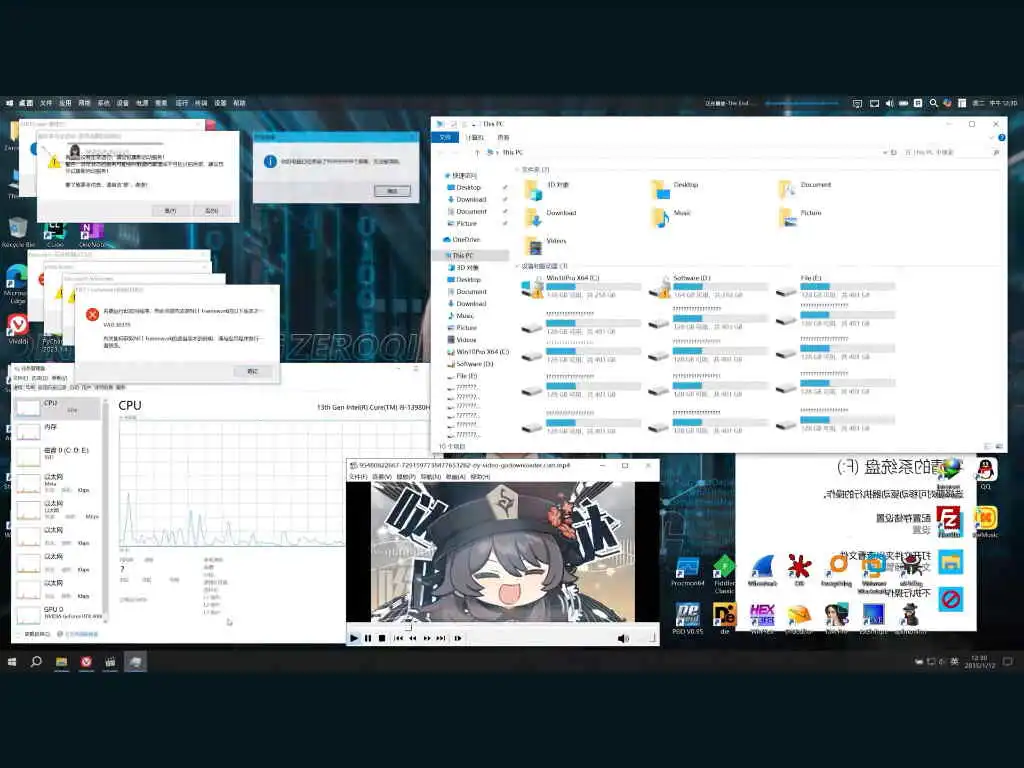
Task: Stop playback in the media player
Action: tap(382, 638)
